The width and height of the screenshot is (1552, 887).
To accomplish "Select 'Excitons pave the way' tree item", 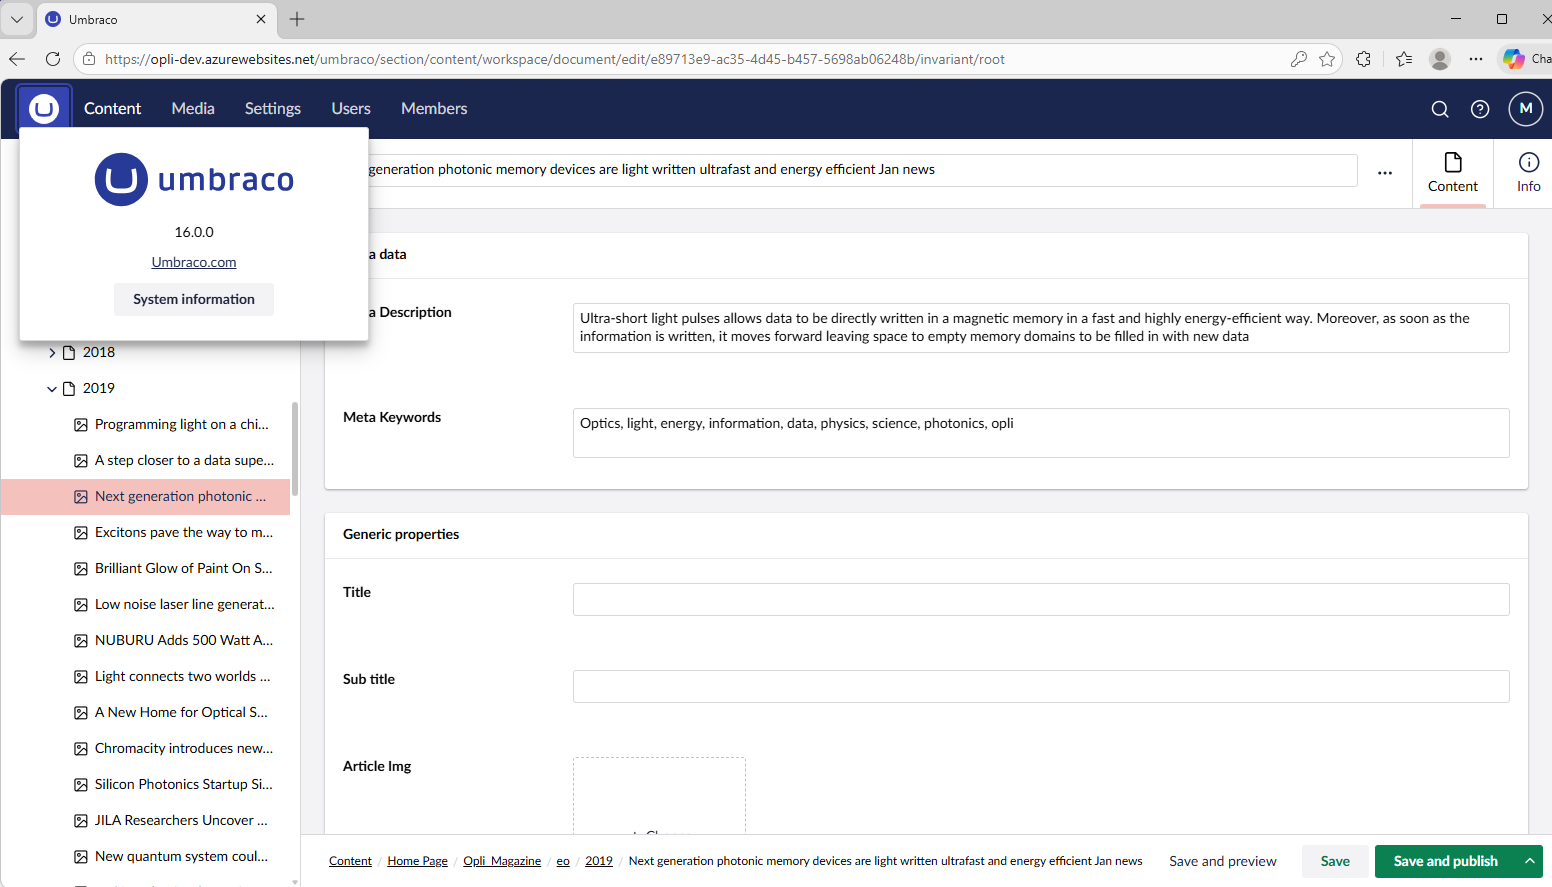I will (x=183, y=533).
